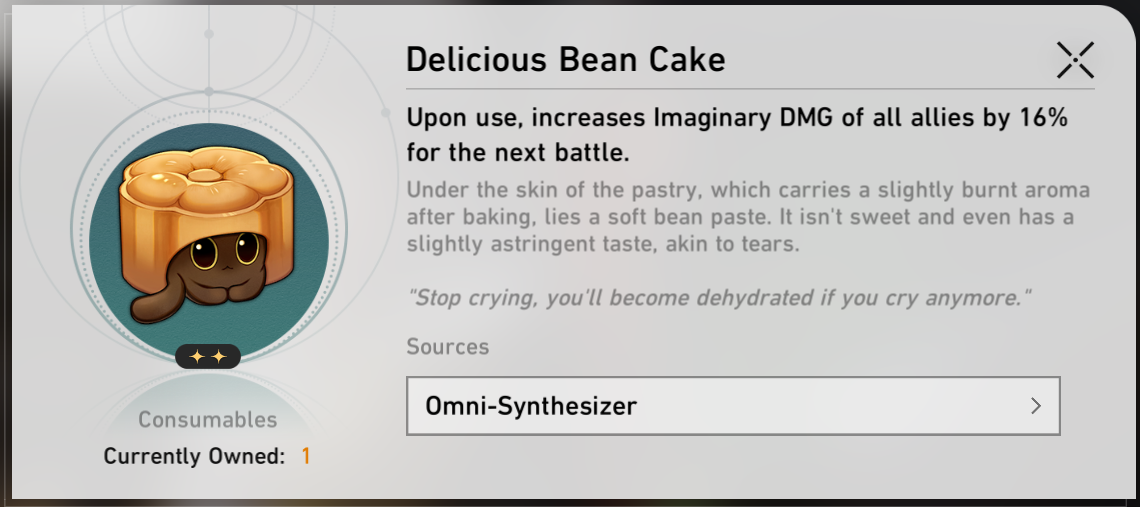Click the Imaginary DMG effect description
Screen dimensions: 1140x507
(736, 135)
